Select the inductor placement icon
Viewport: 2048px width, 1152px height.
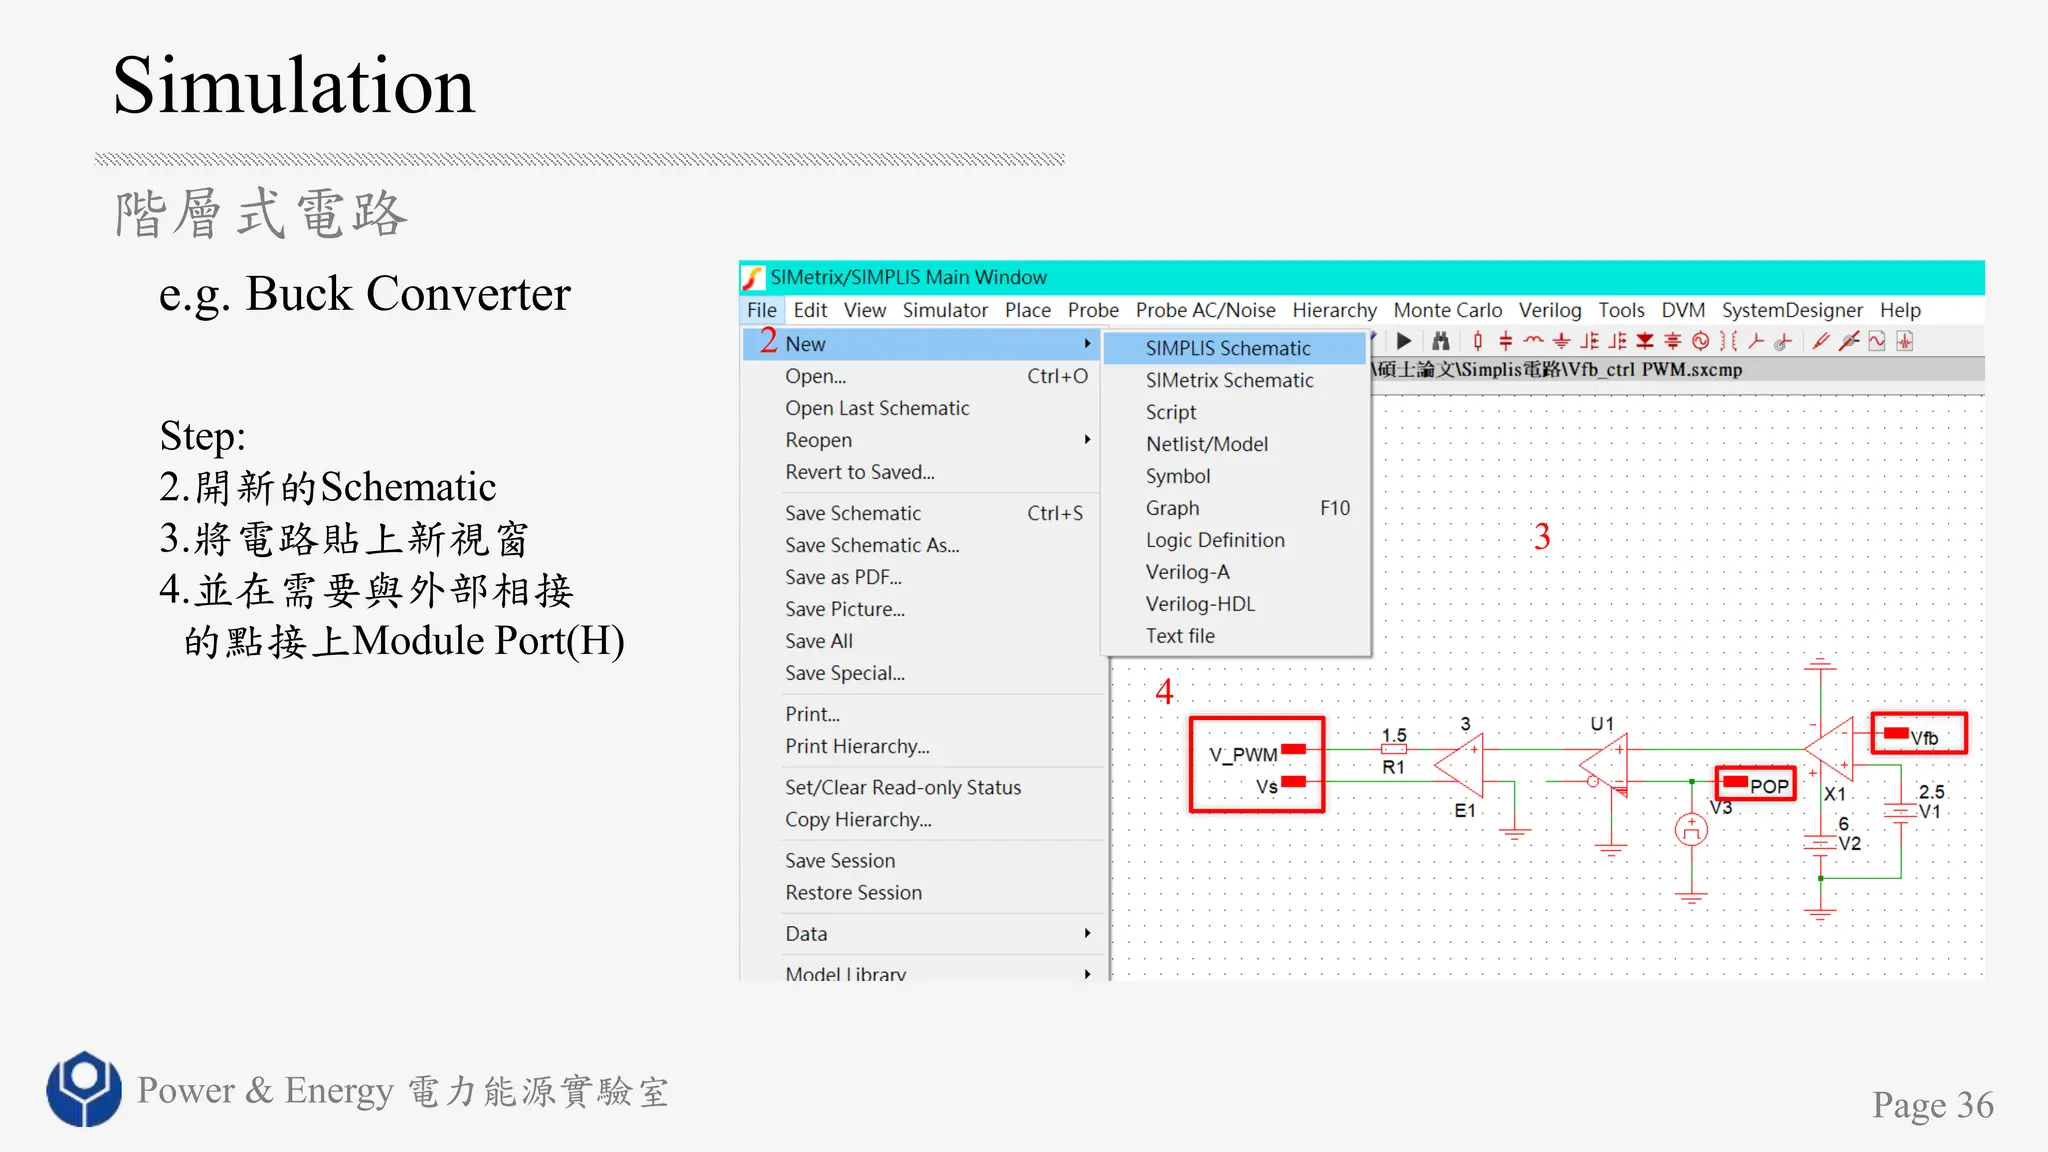(1533, 341)
